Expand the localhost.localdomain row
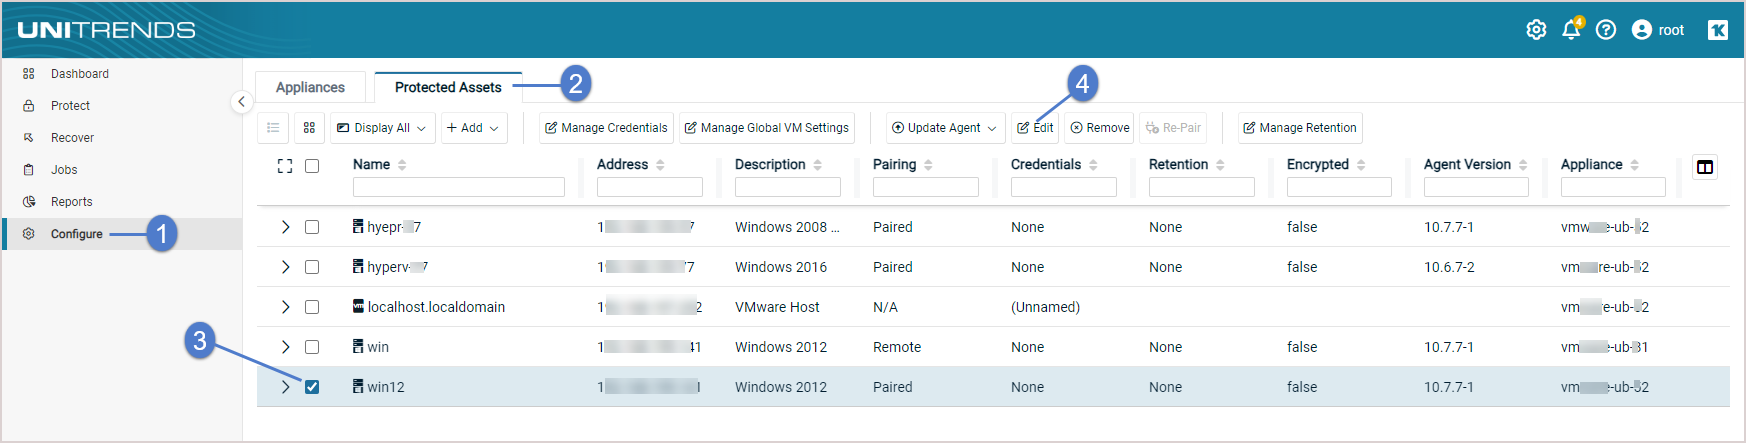The width and height of the screenshot is (1746, 443). 285,307
